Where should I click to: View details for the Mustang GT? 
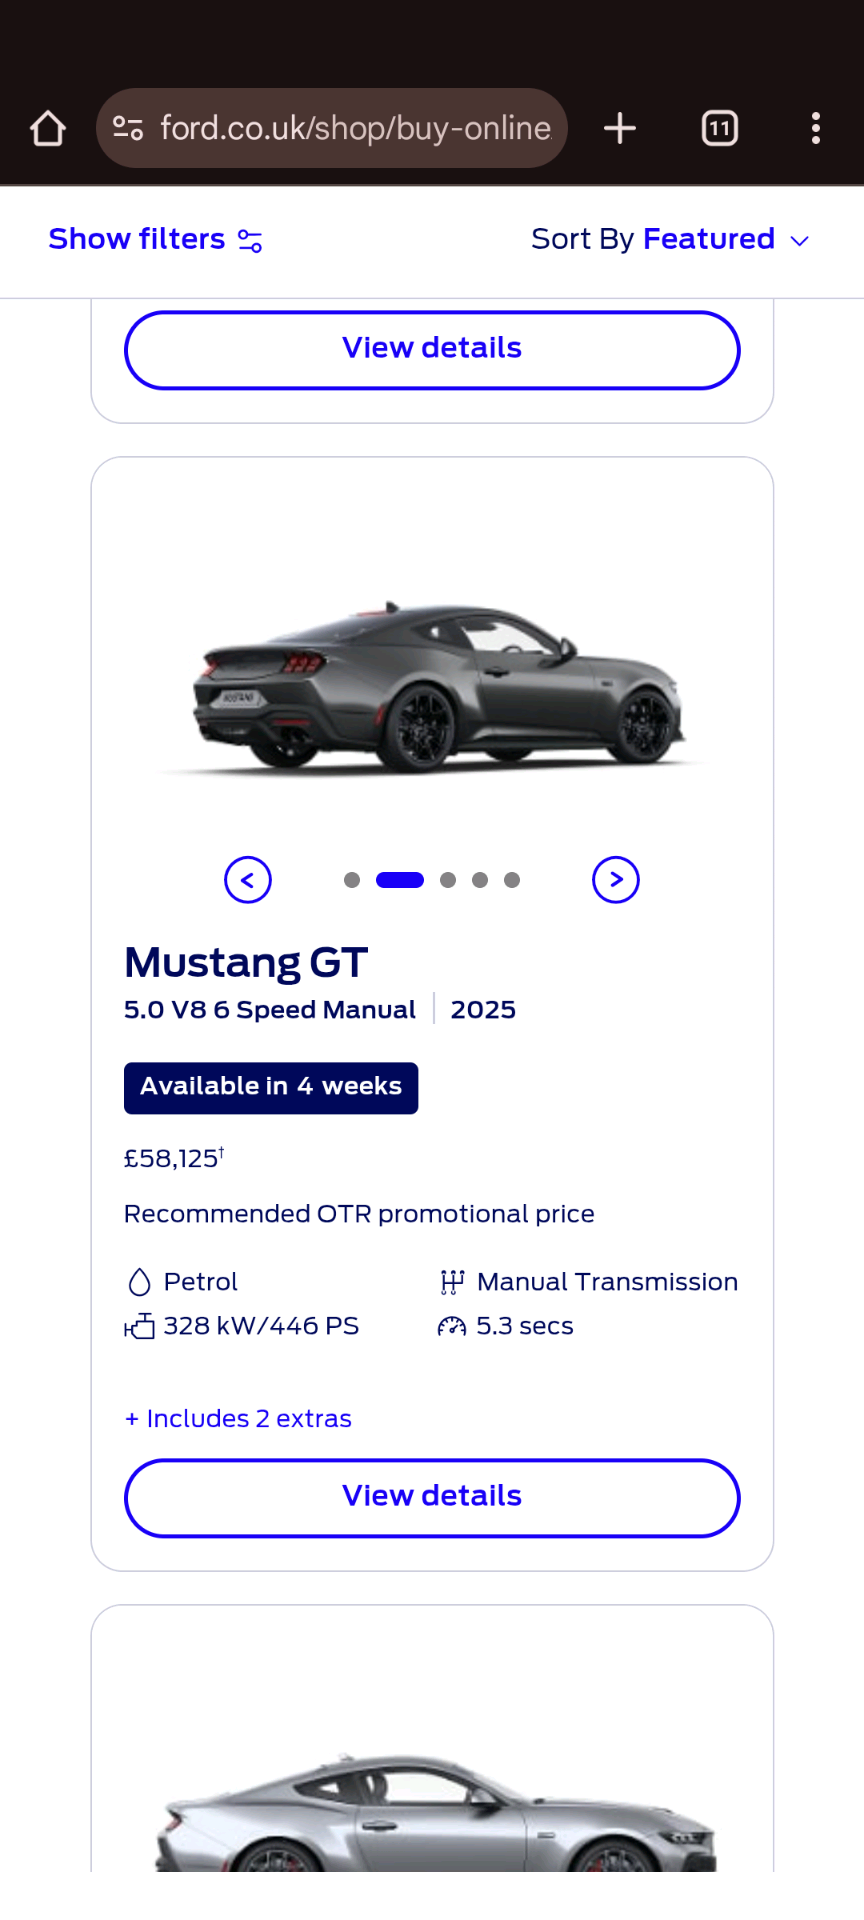click(x=432, y=1497)
